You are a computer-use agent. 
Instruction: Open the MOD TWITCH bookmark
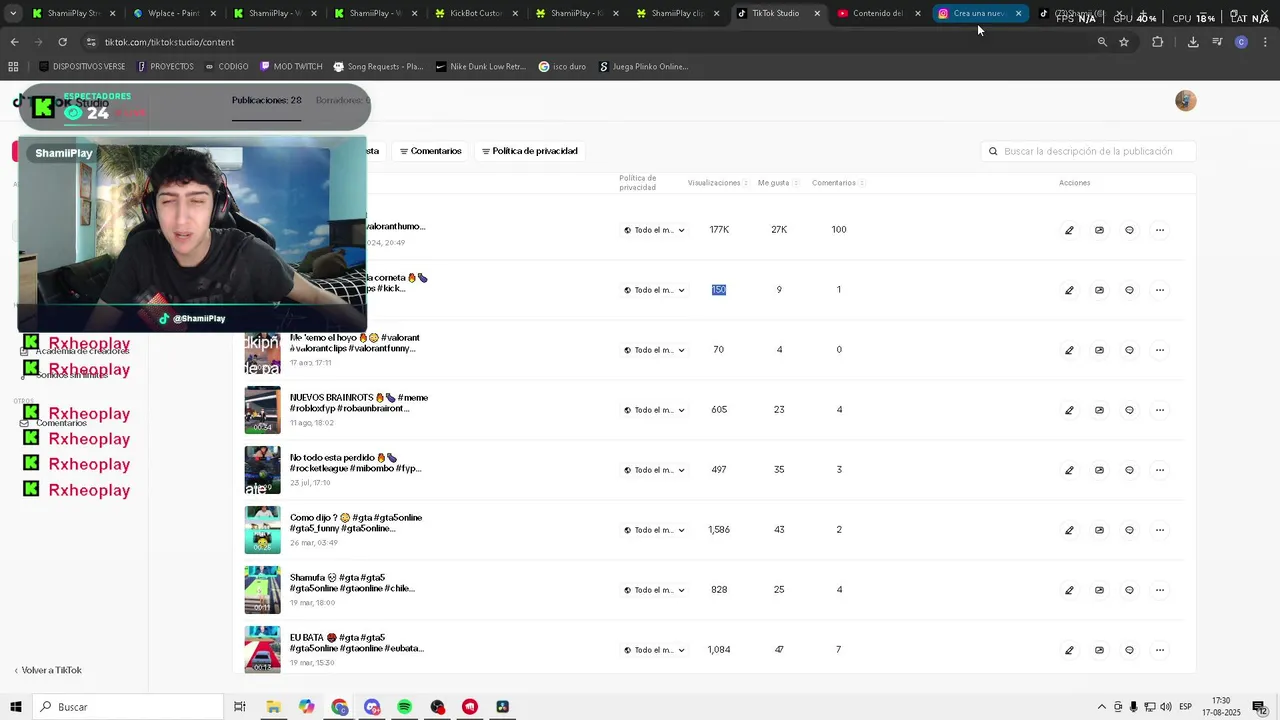pyautogui.click(x=291, y=67)
